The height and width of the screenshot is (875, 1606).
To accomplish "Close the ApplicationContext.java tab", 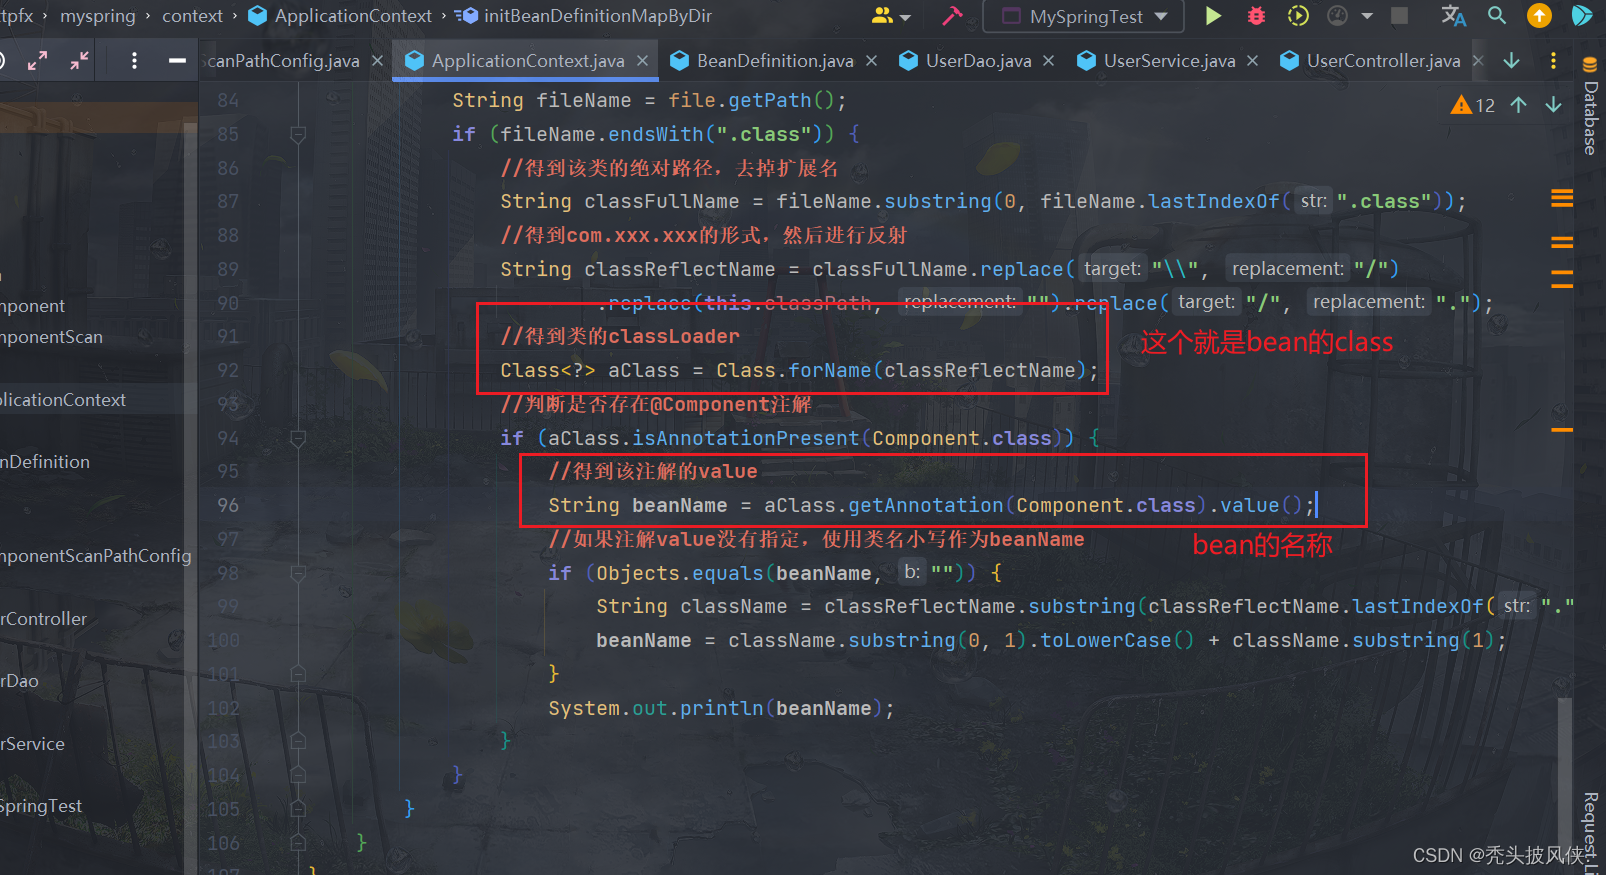I will coord(642,61).
